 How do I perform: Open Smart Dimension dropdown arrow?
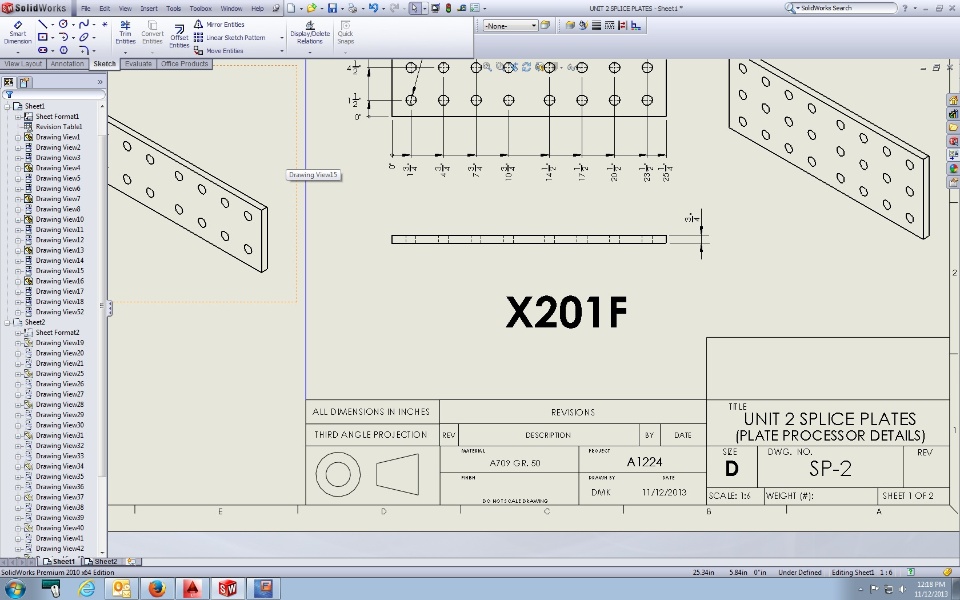[x=18, y=51]
